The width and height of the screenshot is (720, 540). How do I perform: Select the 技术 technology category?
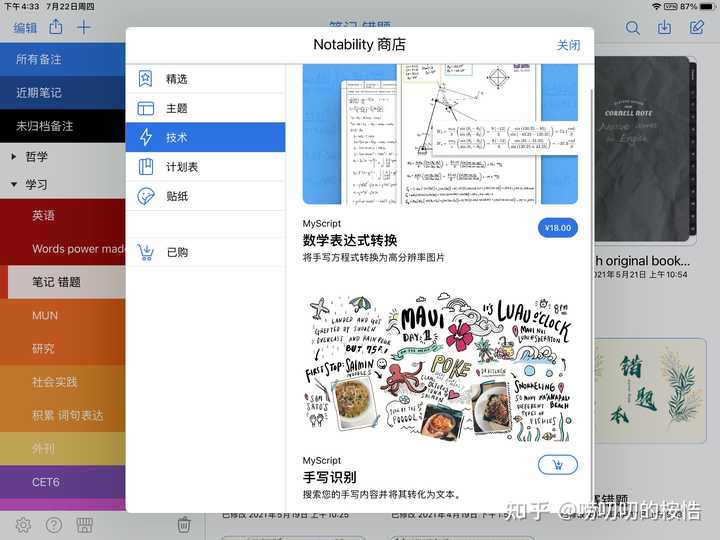205,137
